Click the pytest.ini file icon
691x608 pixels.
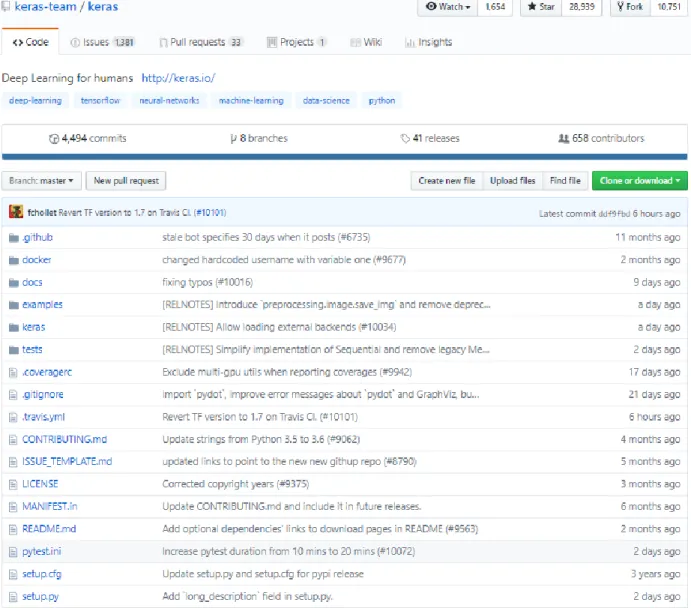[13, 552]
